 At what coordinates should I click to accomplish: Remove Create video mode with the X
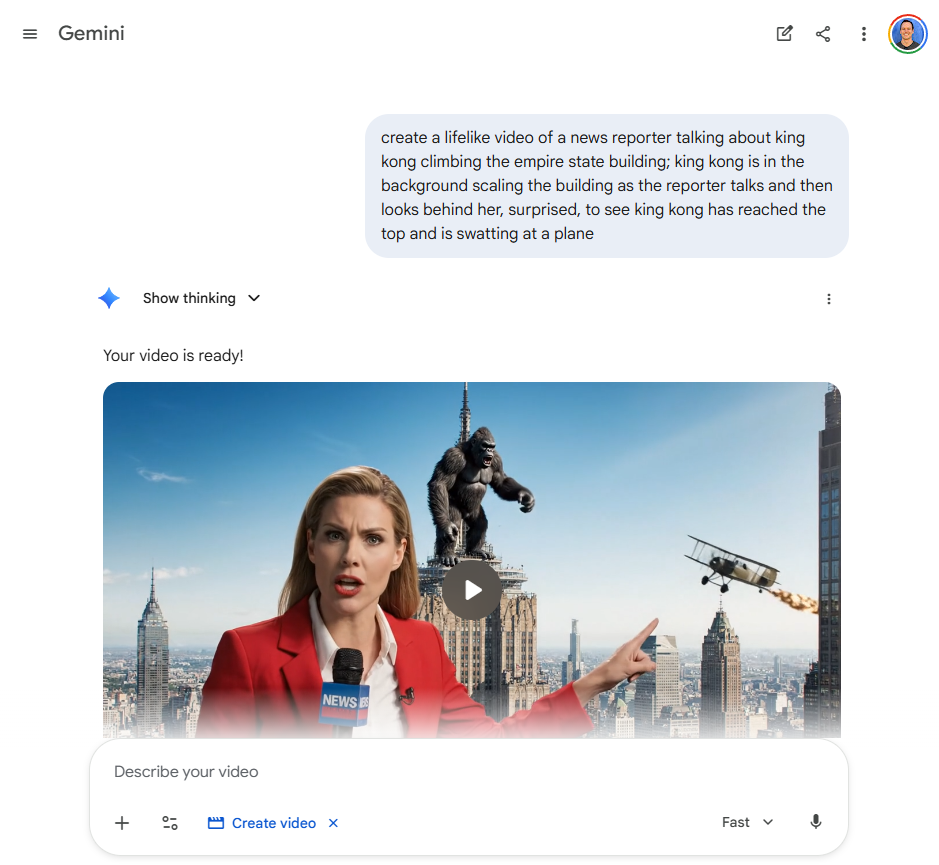click(332, 822)
